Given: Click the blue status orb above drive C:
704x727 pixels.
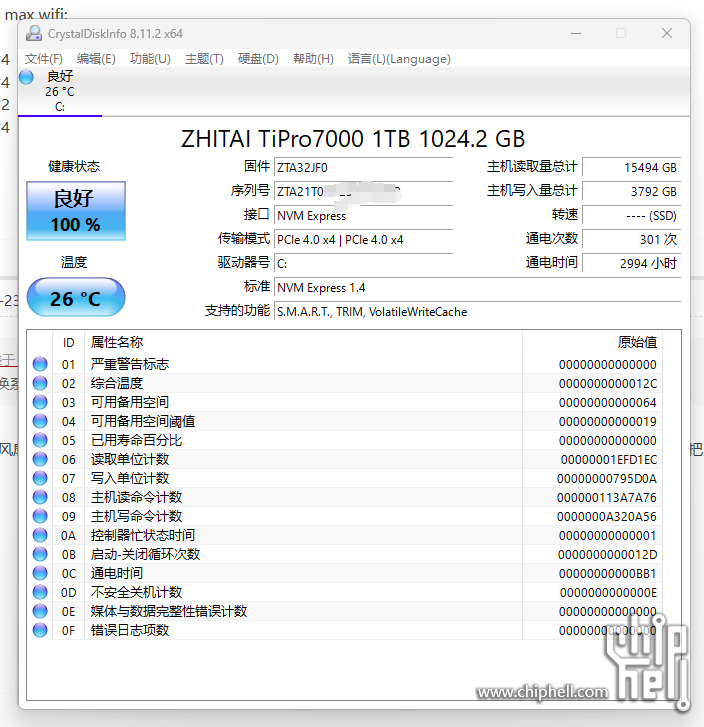Looking at the screenshot, I should (26, 77).
